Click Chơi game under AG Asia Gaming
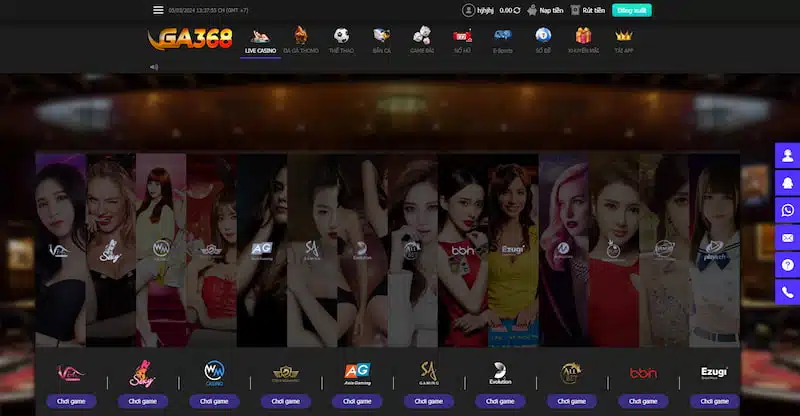Screen dimensions: 800x416 [x=357, y=401]
